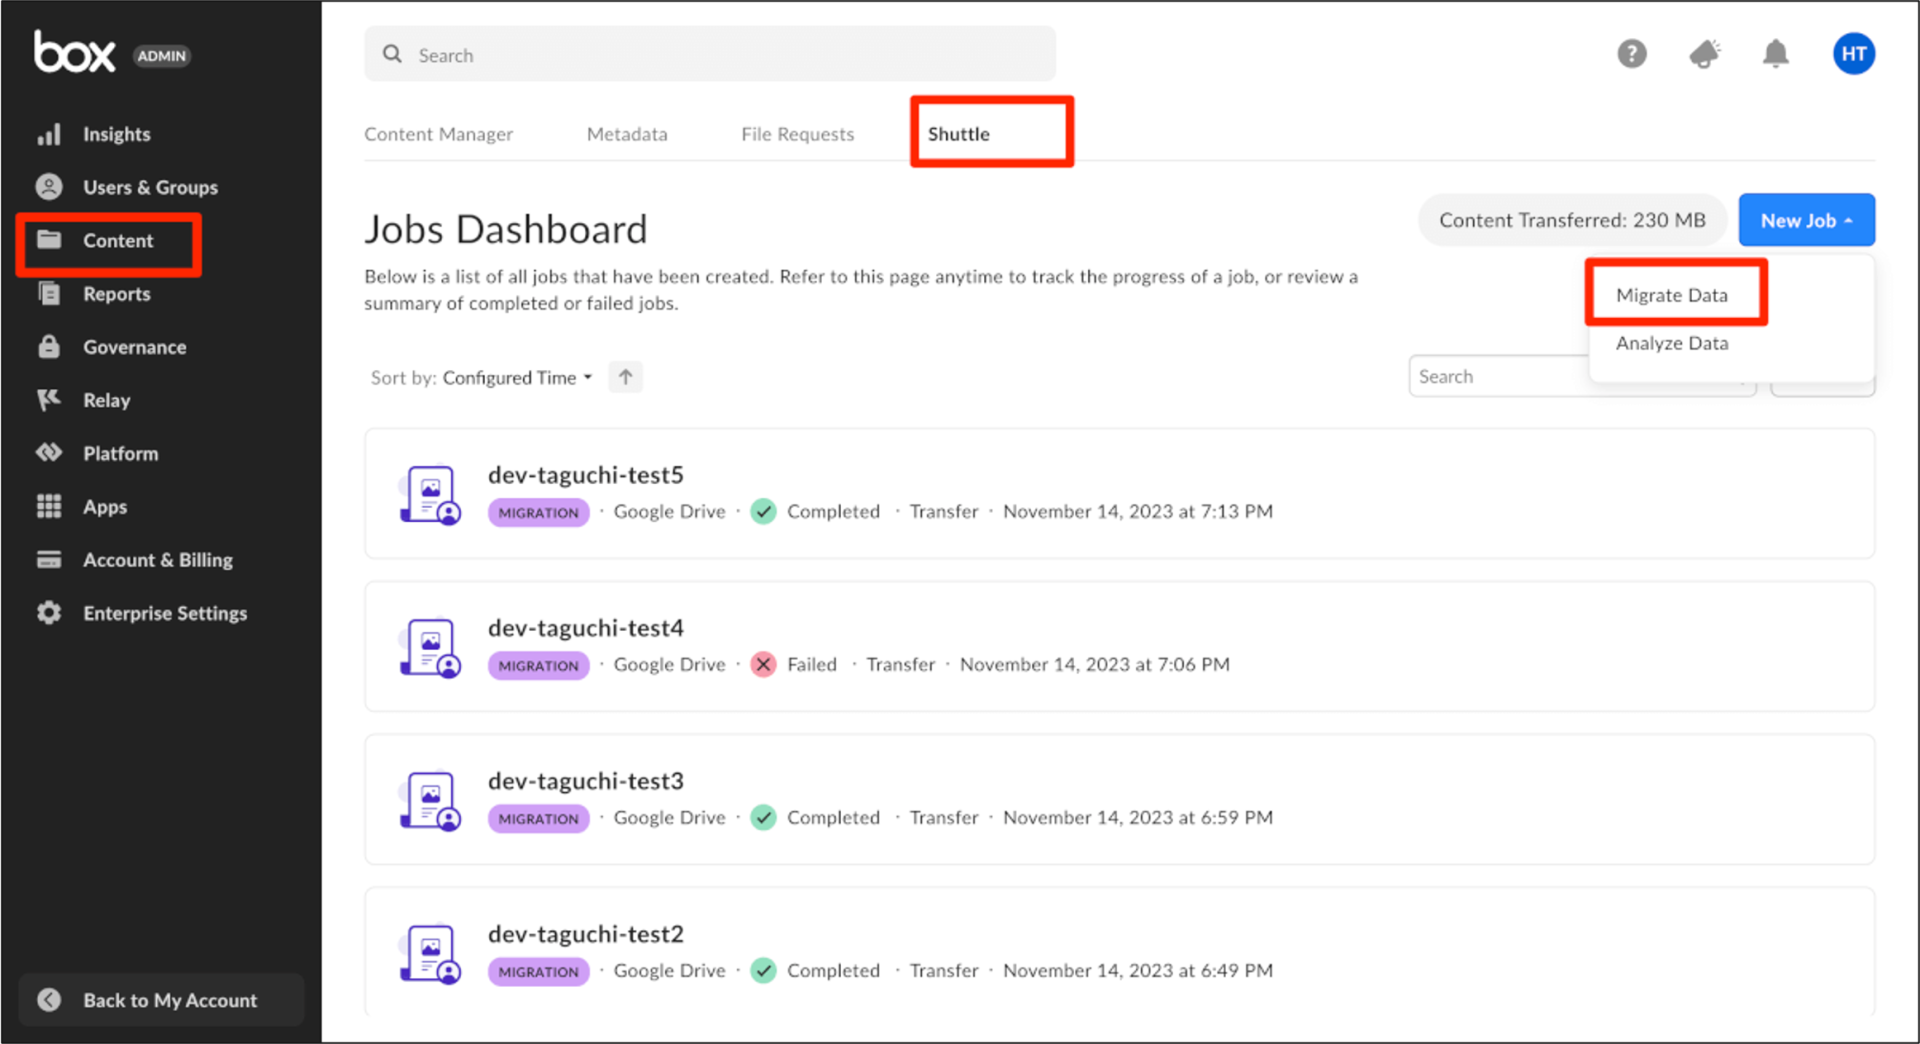Open the New Job dropdown

click(1806, 220)
